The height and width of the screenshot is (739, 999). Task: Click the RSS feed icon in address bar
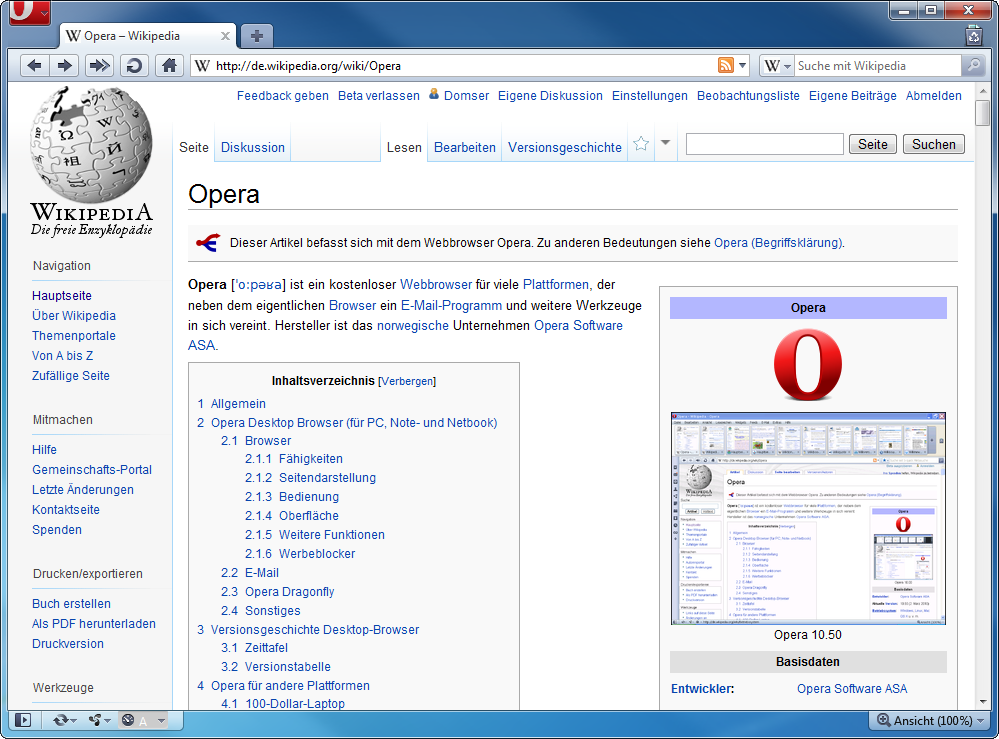point(726,65)
